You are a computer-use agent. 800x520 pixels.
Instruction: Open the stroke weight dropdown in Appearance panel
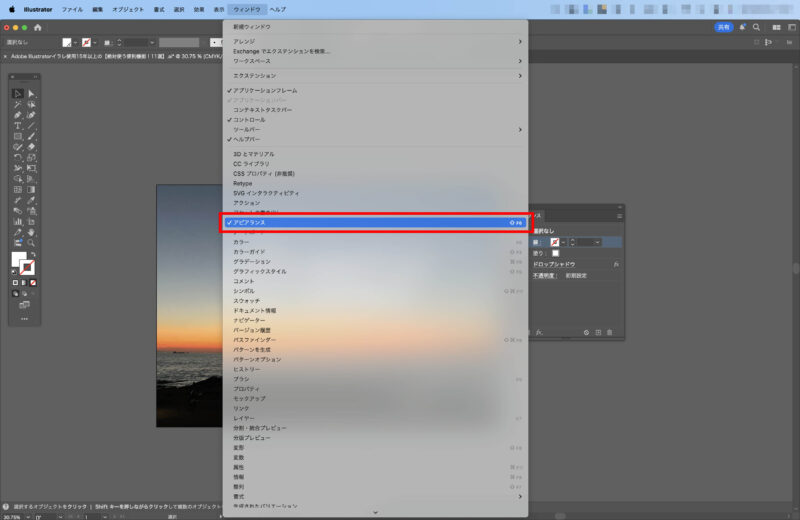click(x=597, y=242)
